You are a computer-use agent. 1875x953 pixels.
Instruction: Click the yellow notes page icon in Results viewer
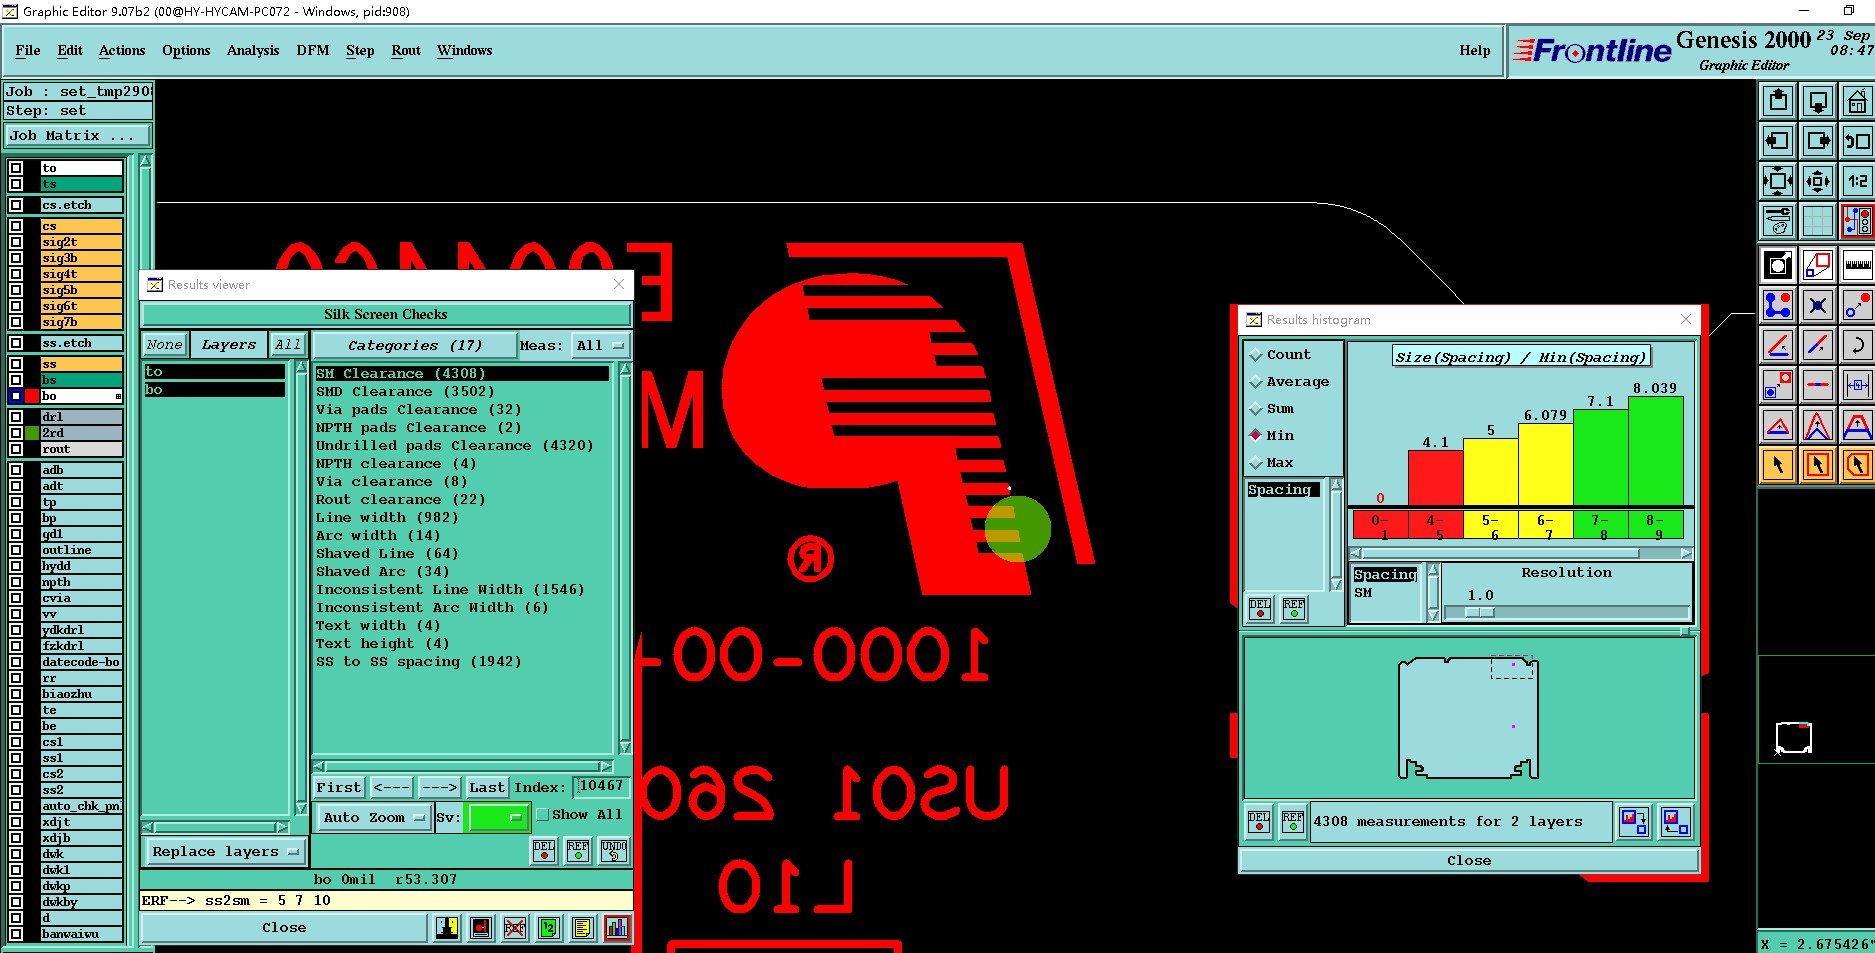583,928
